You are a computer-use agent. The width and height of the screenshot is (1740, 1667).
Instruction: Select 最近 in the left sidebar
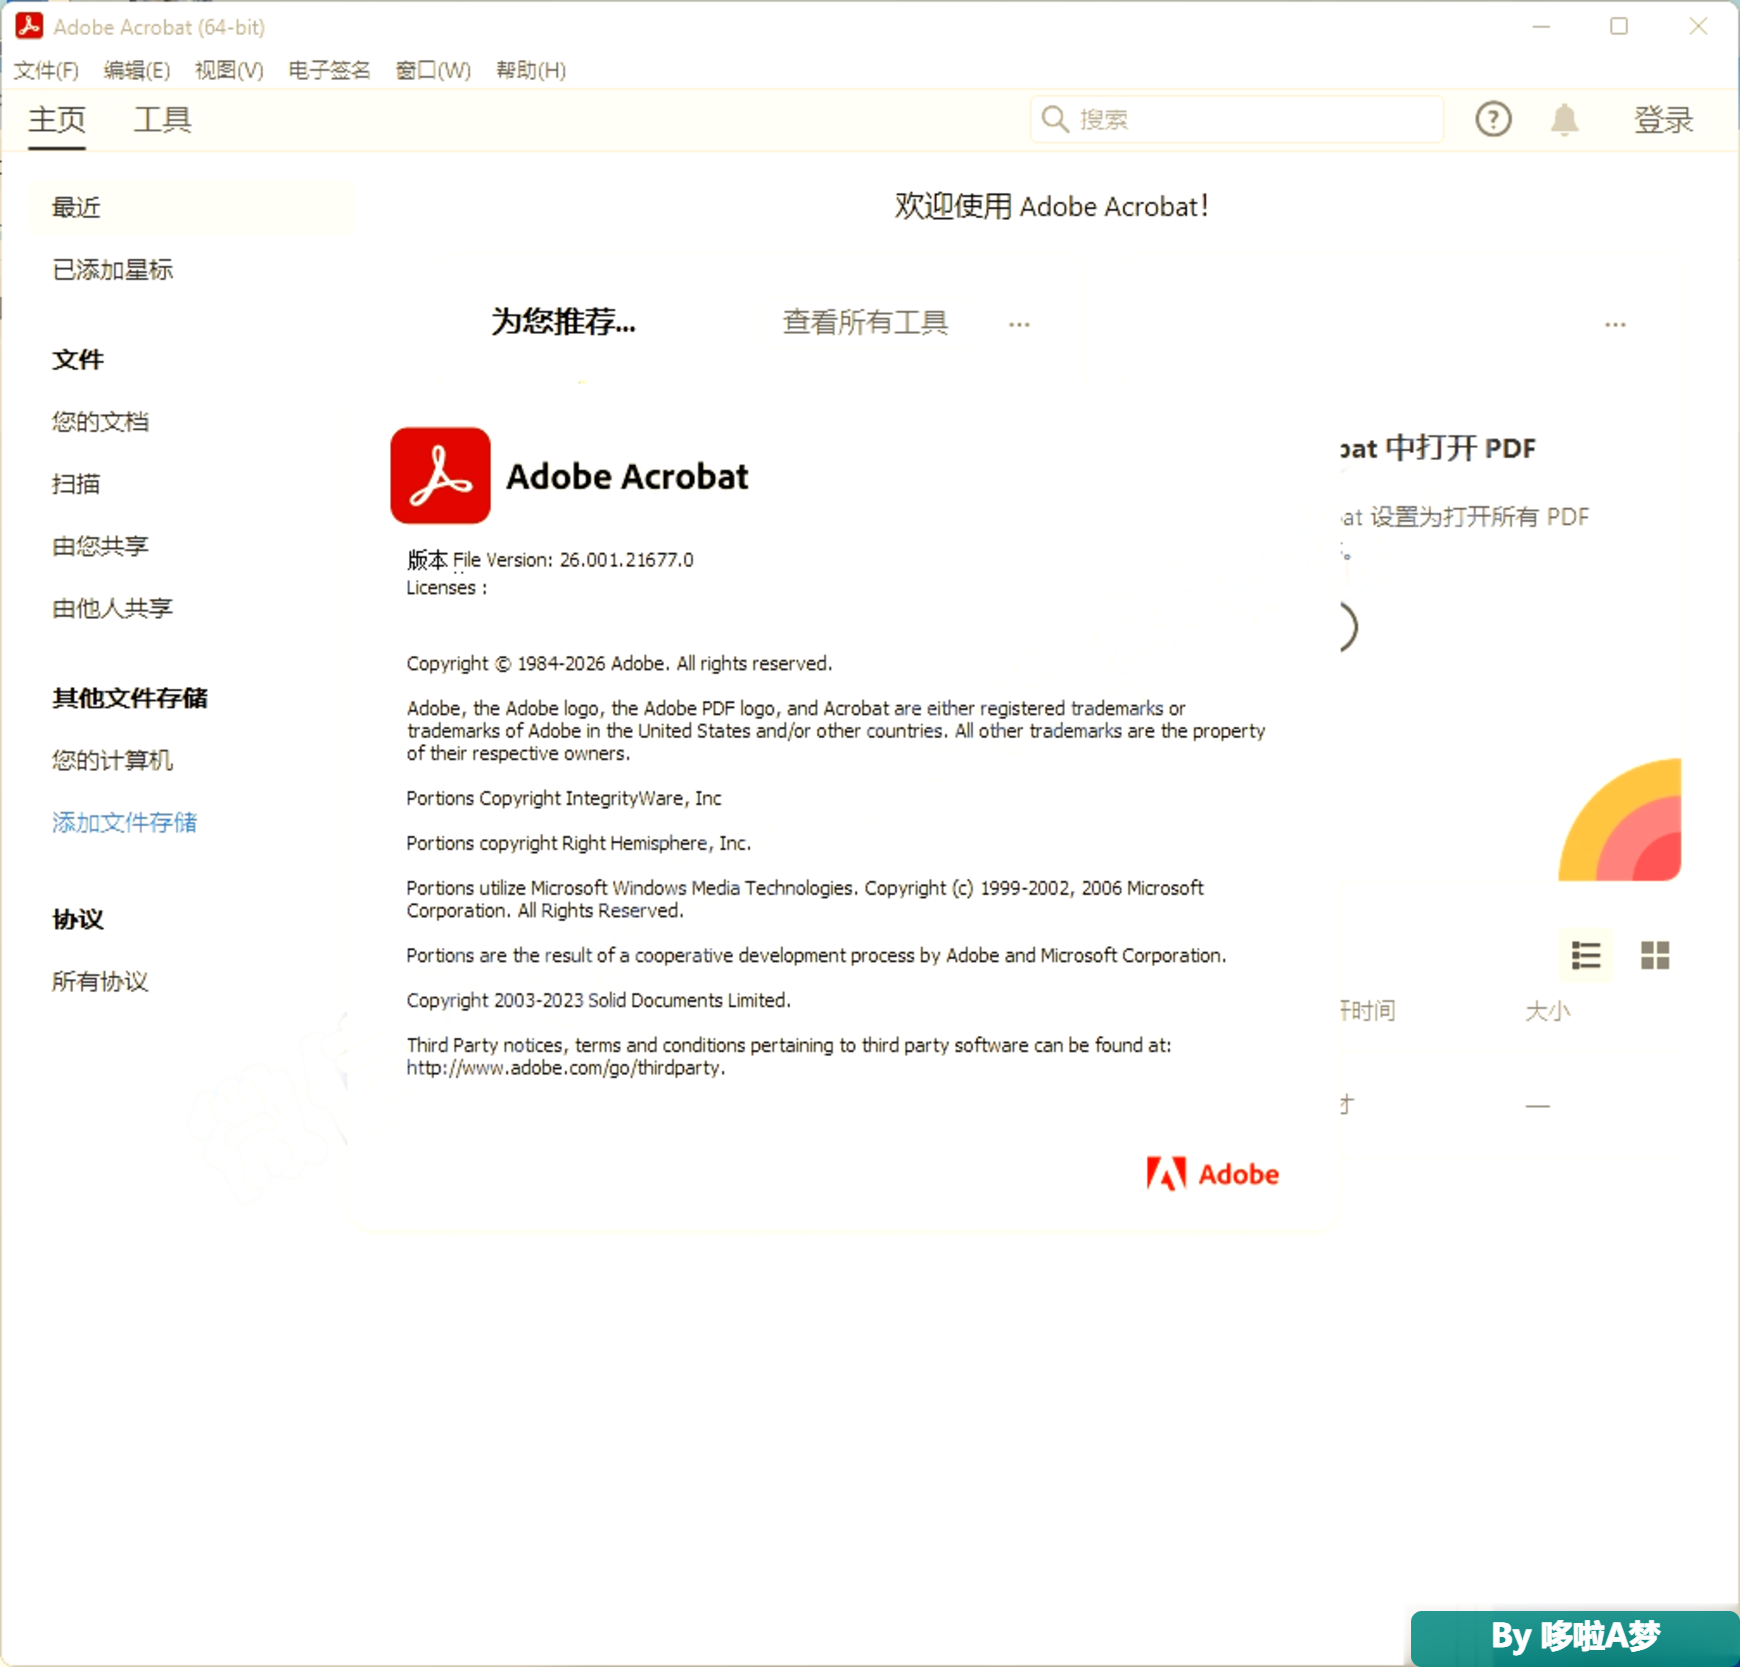pos(192,208)
